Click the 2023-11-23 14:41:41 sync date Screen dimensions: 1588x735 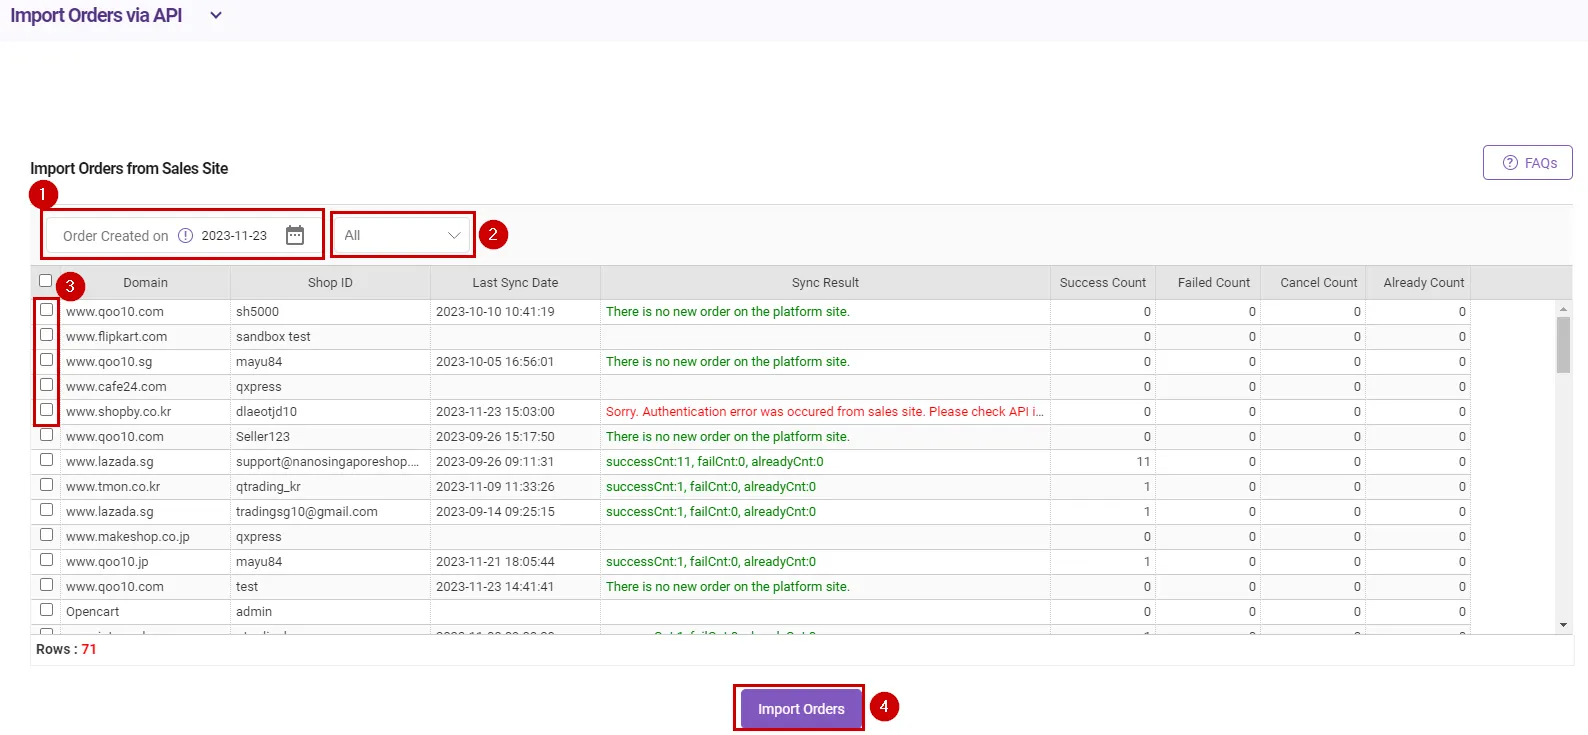click(495, 587)
